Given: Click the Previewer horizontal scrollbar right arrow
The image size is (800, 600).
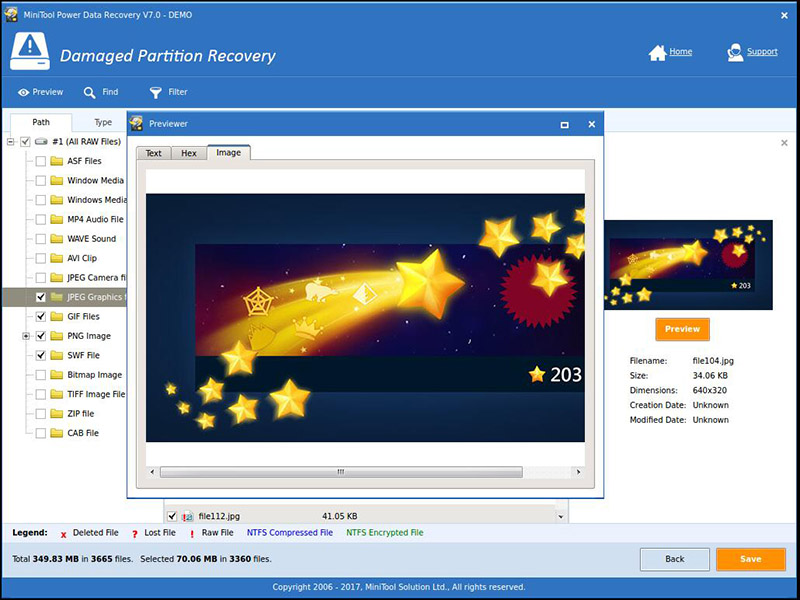Looking at the screenshot, I should (577, 469).
